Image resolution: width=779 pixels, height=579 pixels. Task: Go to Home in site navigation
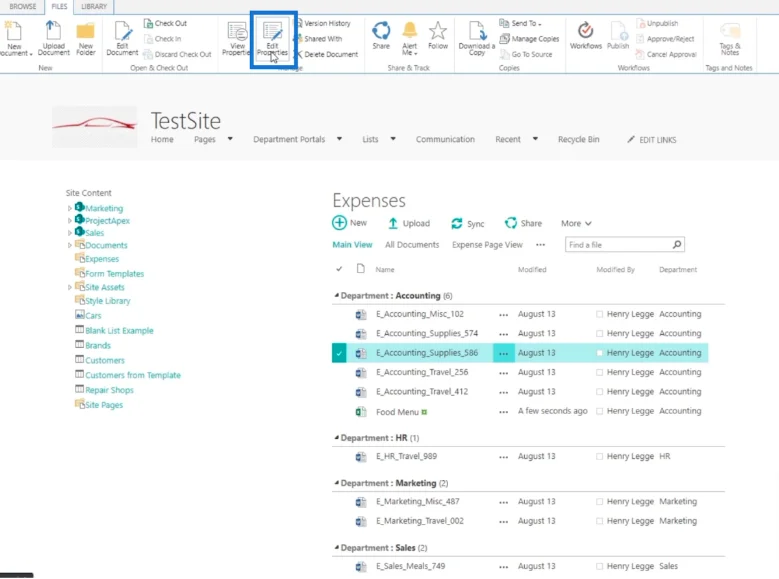162,139
